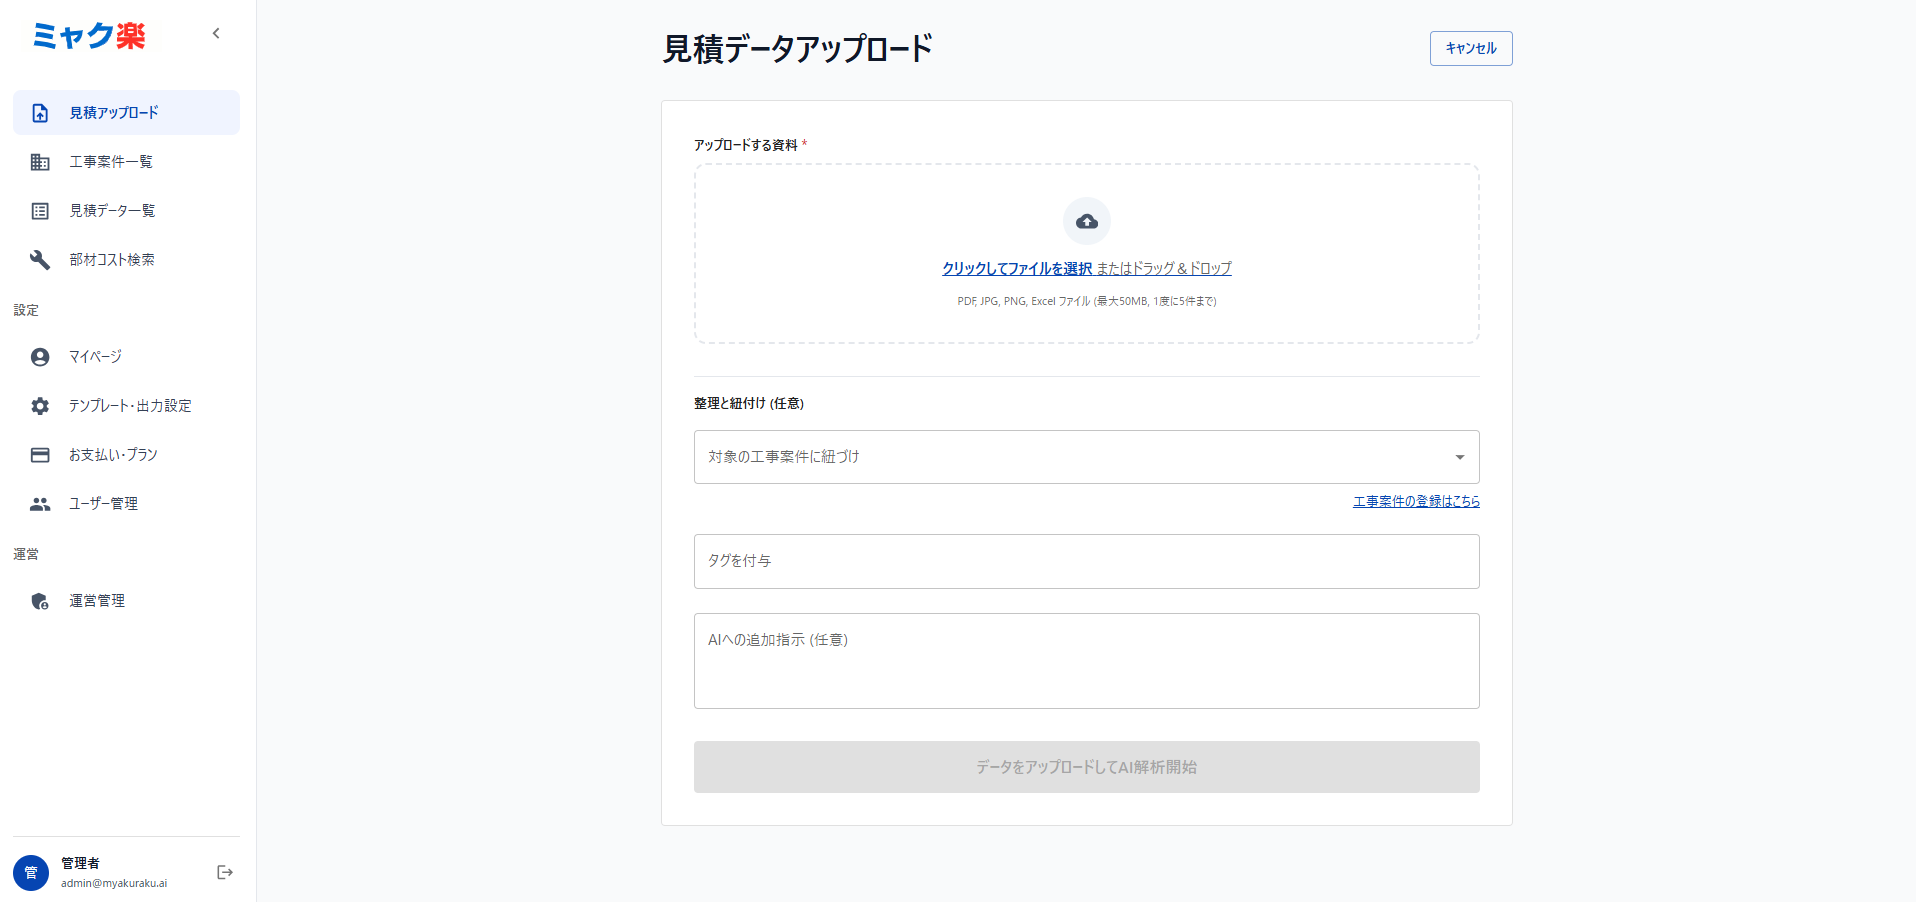Screen dimensions: 1916x902
Task: Click the shield icon for 運営管理
Action: point(40,601)
